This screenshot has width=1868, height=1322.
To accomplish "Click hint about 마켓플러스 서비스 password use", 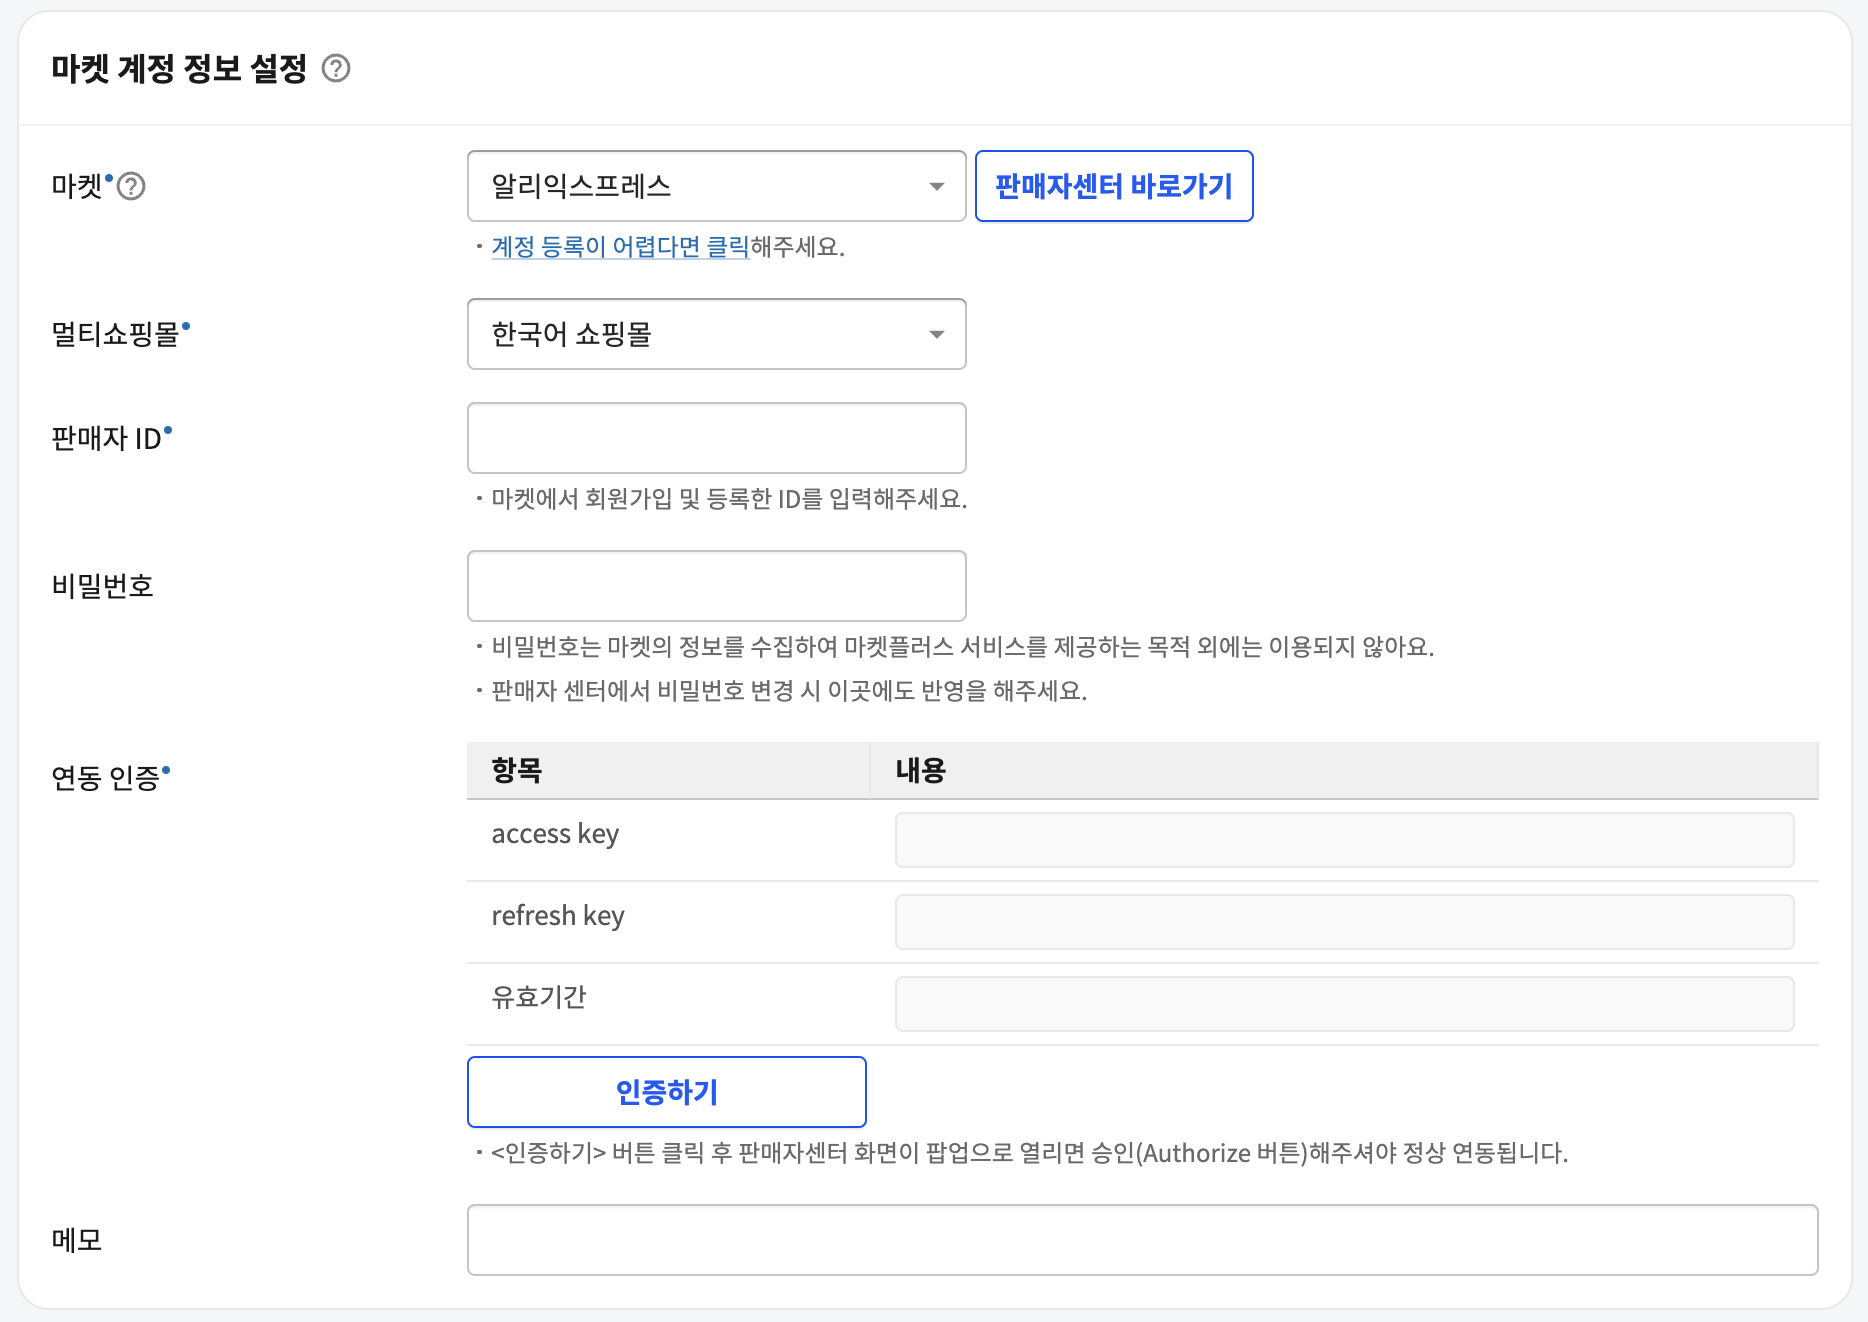I will pos(963,647).
